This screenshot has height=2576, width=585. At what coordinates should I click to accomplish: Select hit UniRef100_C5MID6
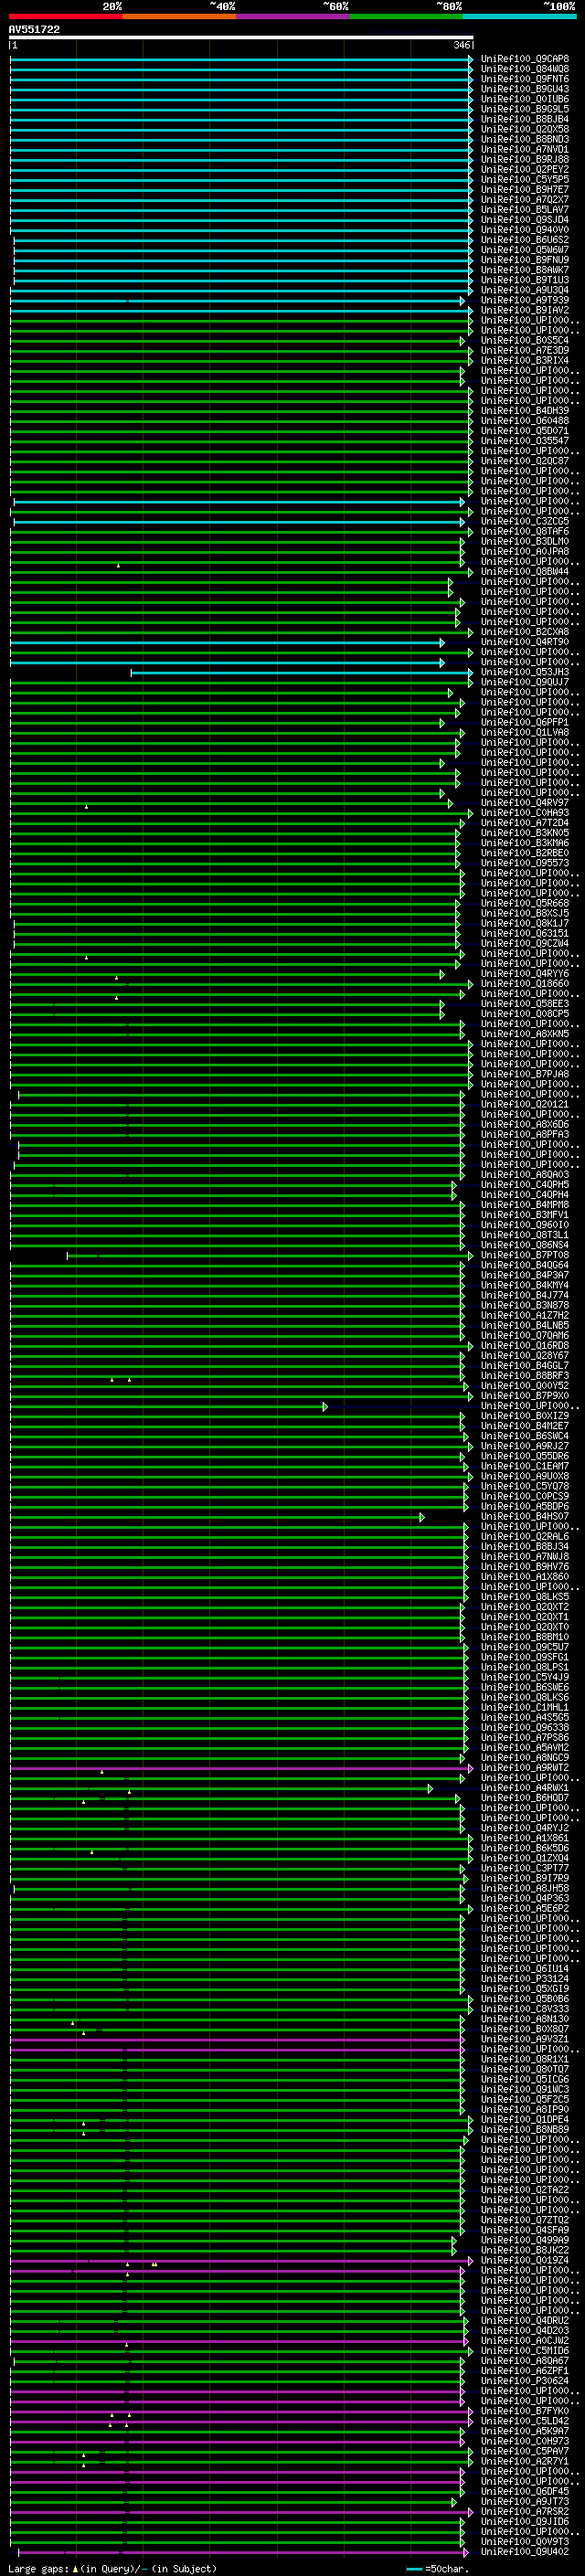point(524,2352)
